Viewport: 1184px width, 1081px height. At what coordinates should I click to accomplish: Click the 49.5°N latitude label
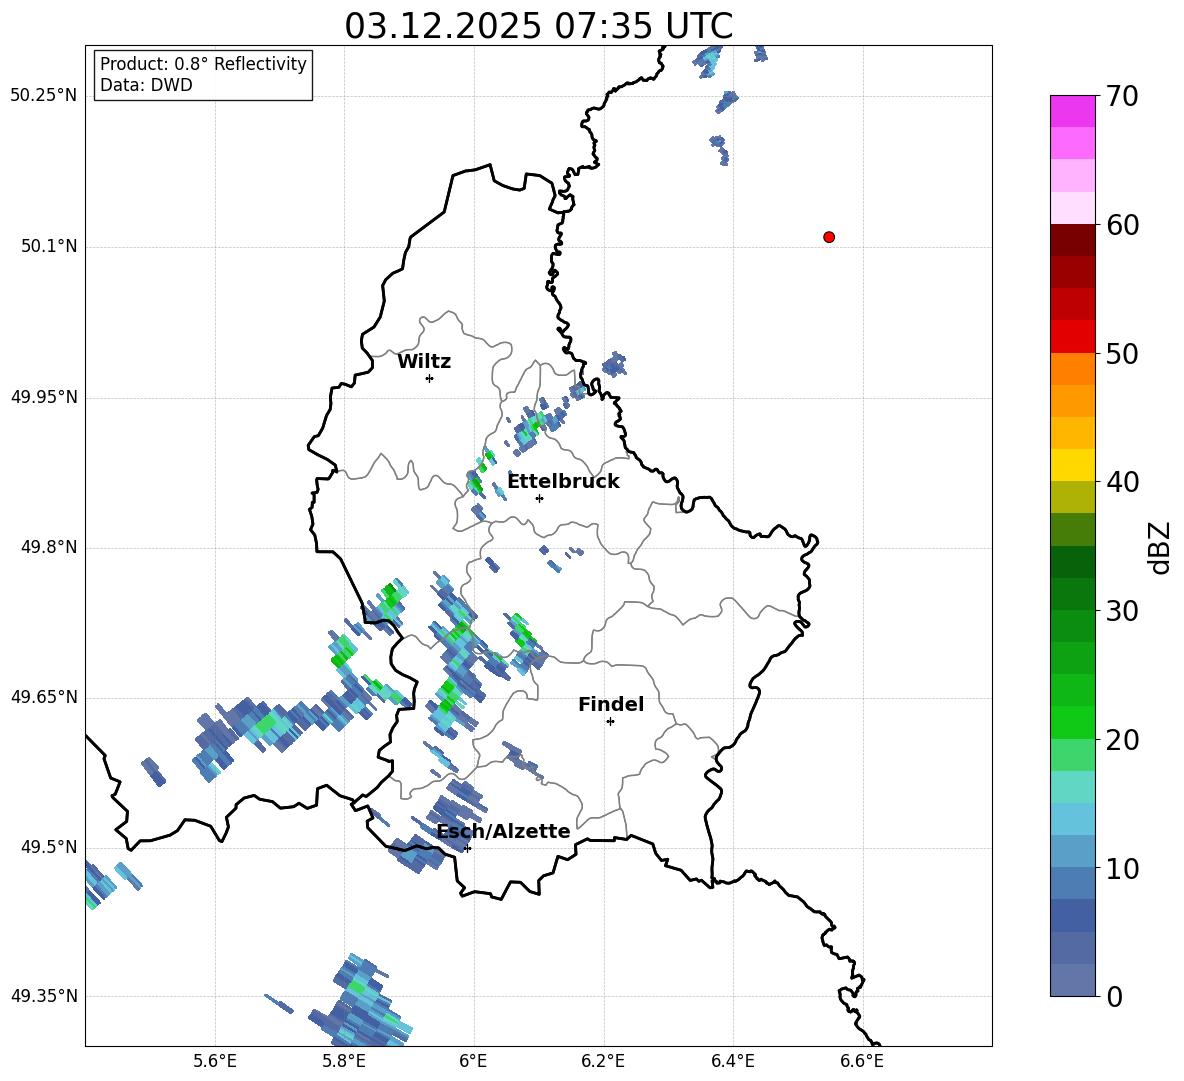tap(49, 847)
